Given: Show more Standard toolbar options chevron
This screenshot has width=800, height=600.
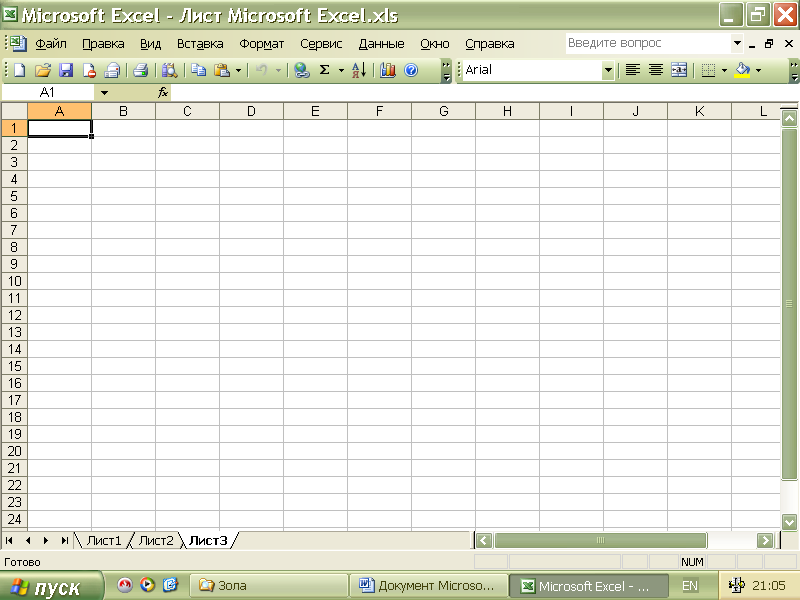Looking at the screenshot, I should (x=446, y=71).
